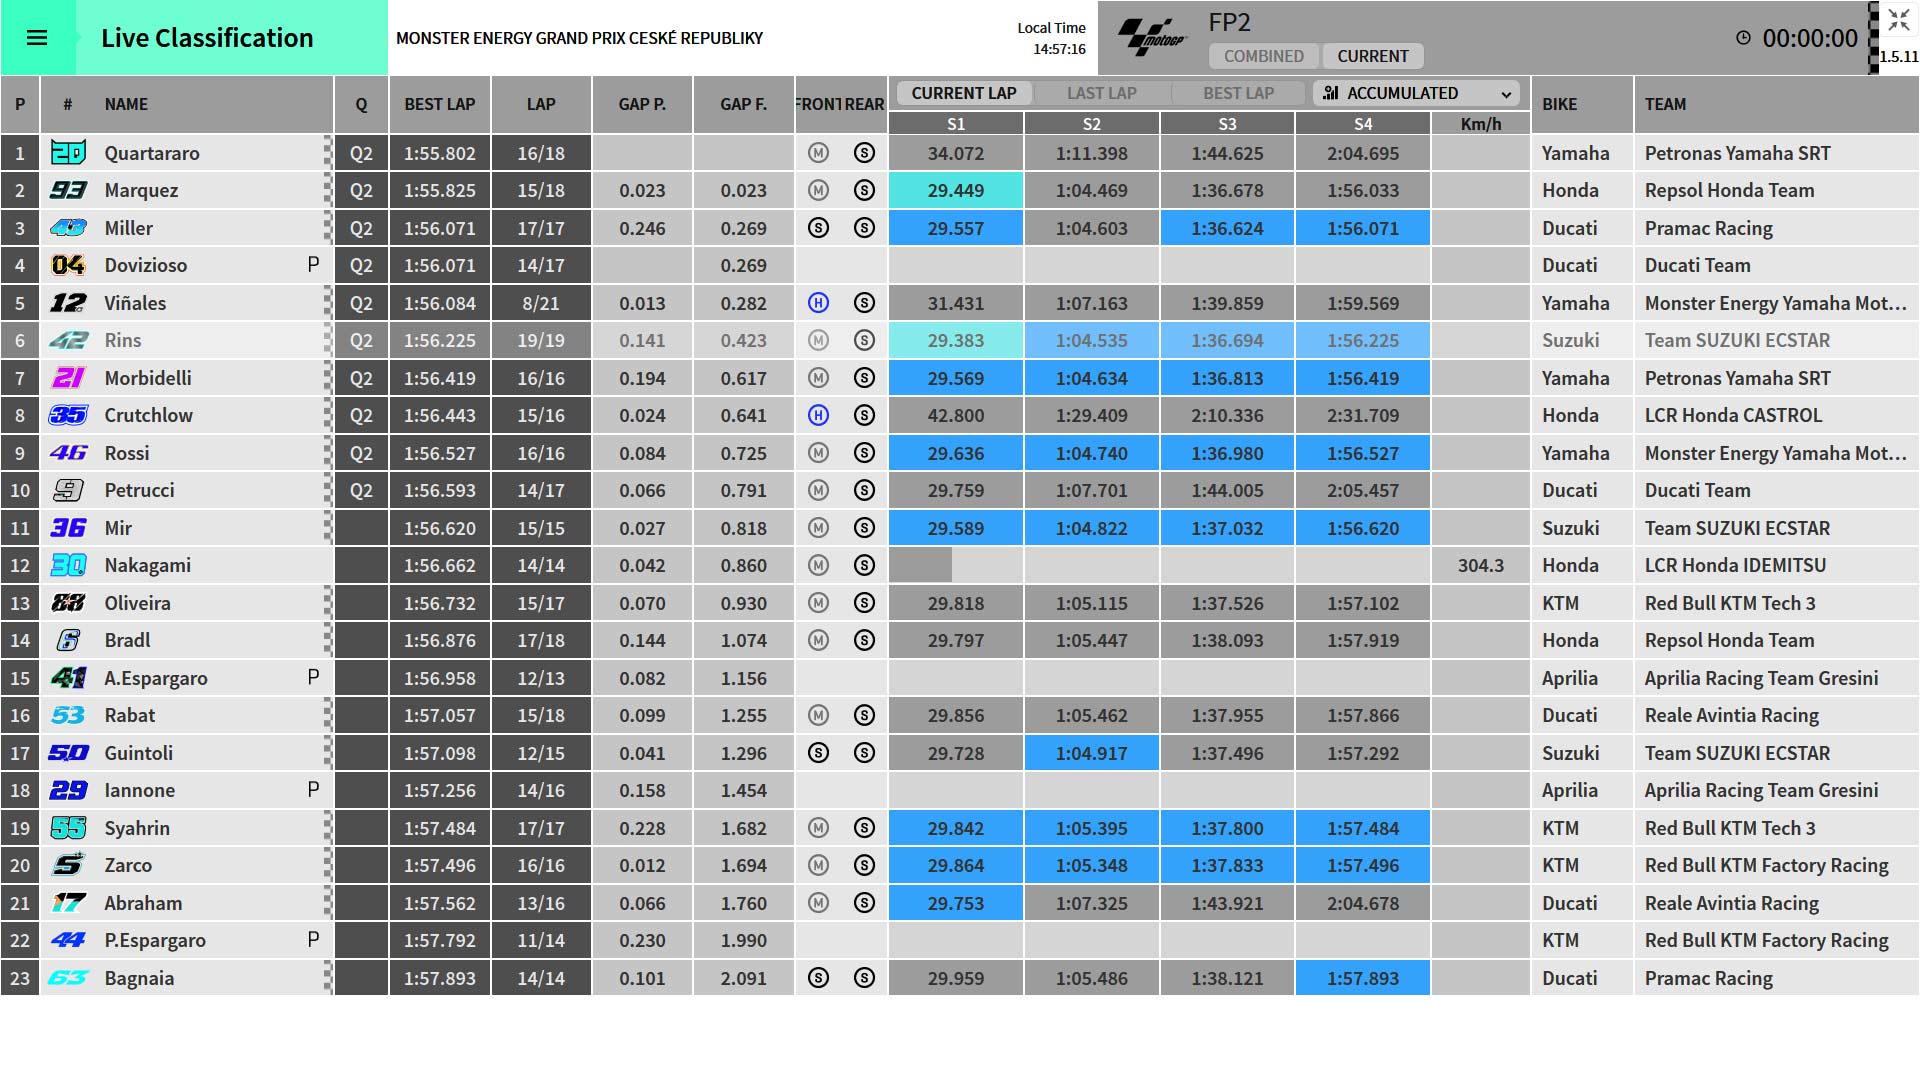Click Miller's soft front tyre icon

coord(818,228)
